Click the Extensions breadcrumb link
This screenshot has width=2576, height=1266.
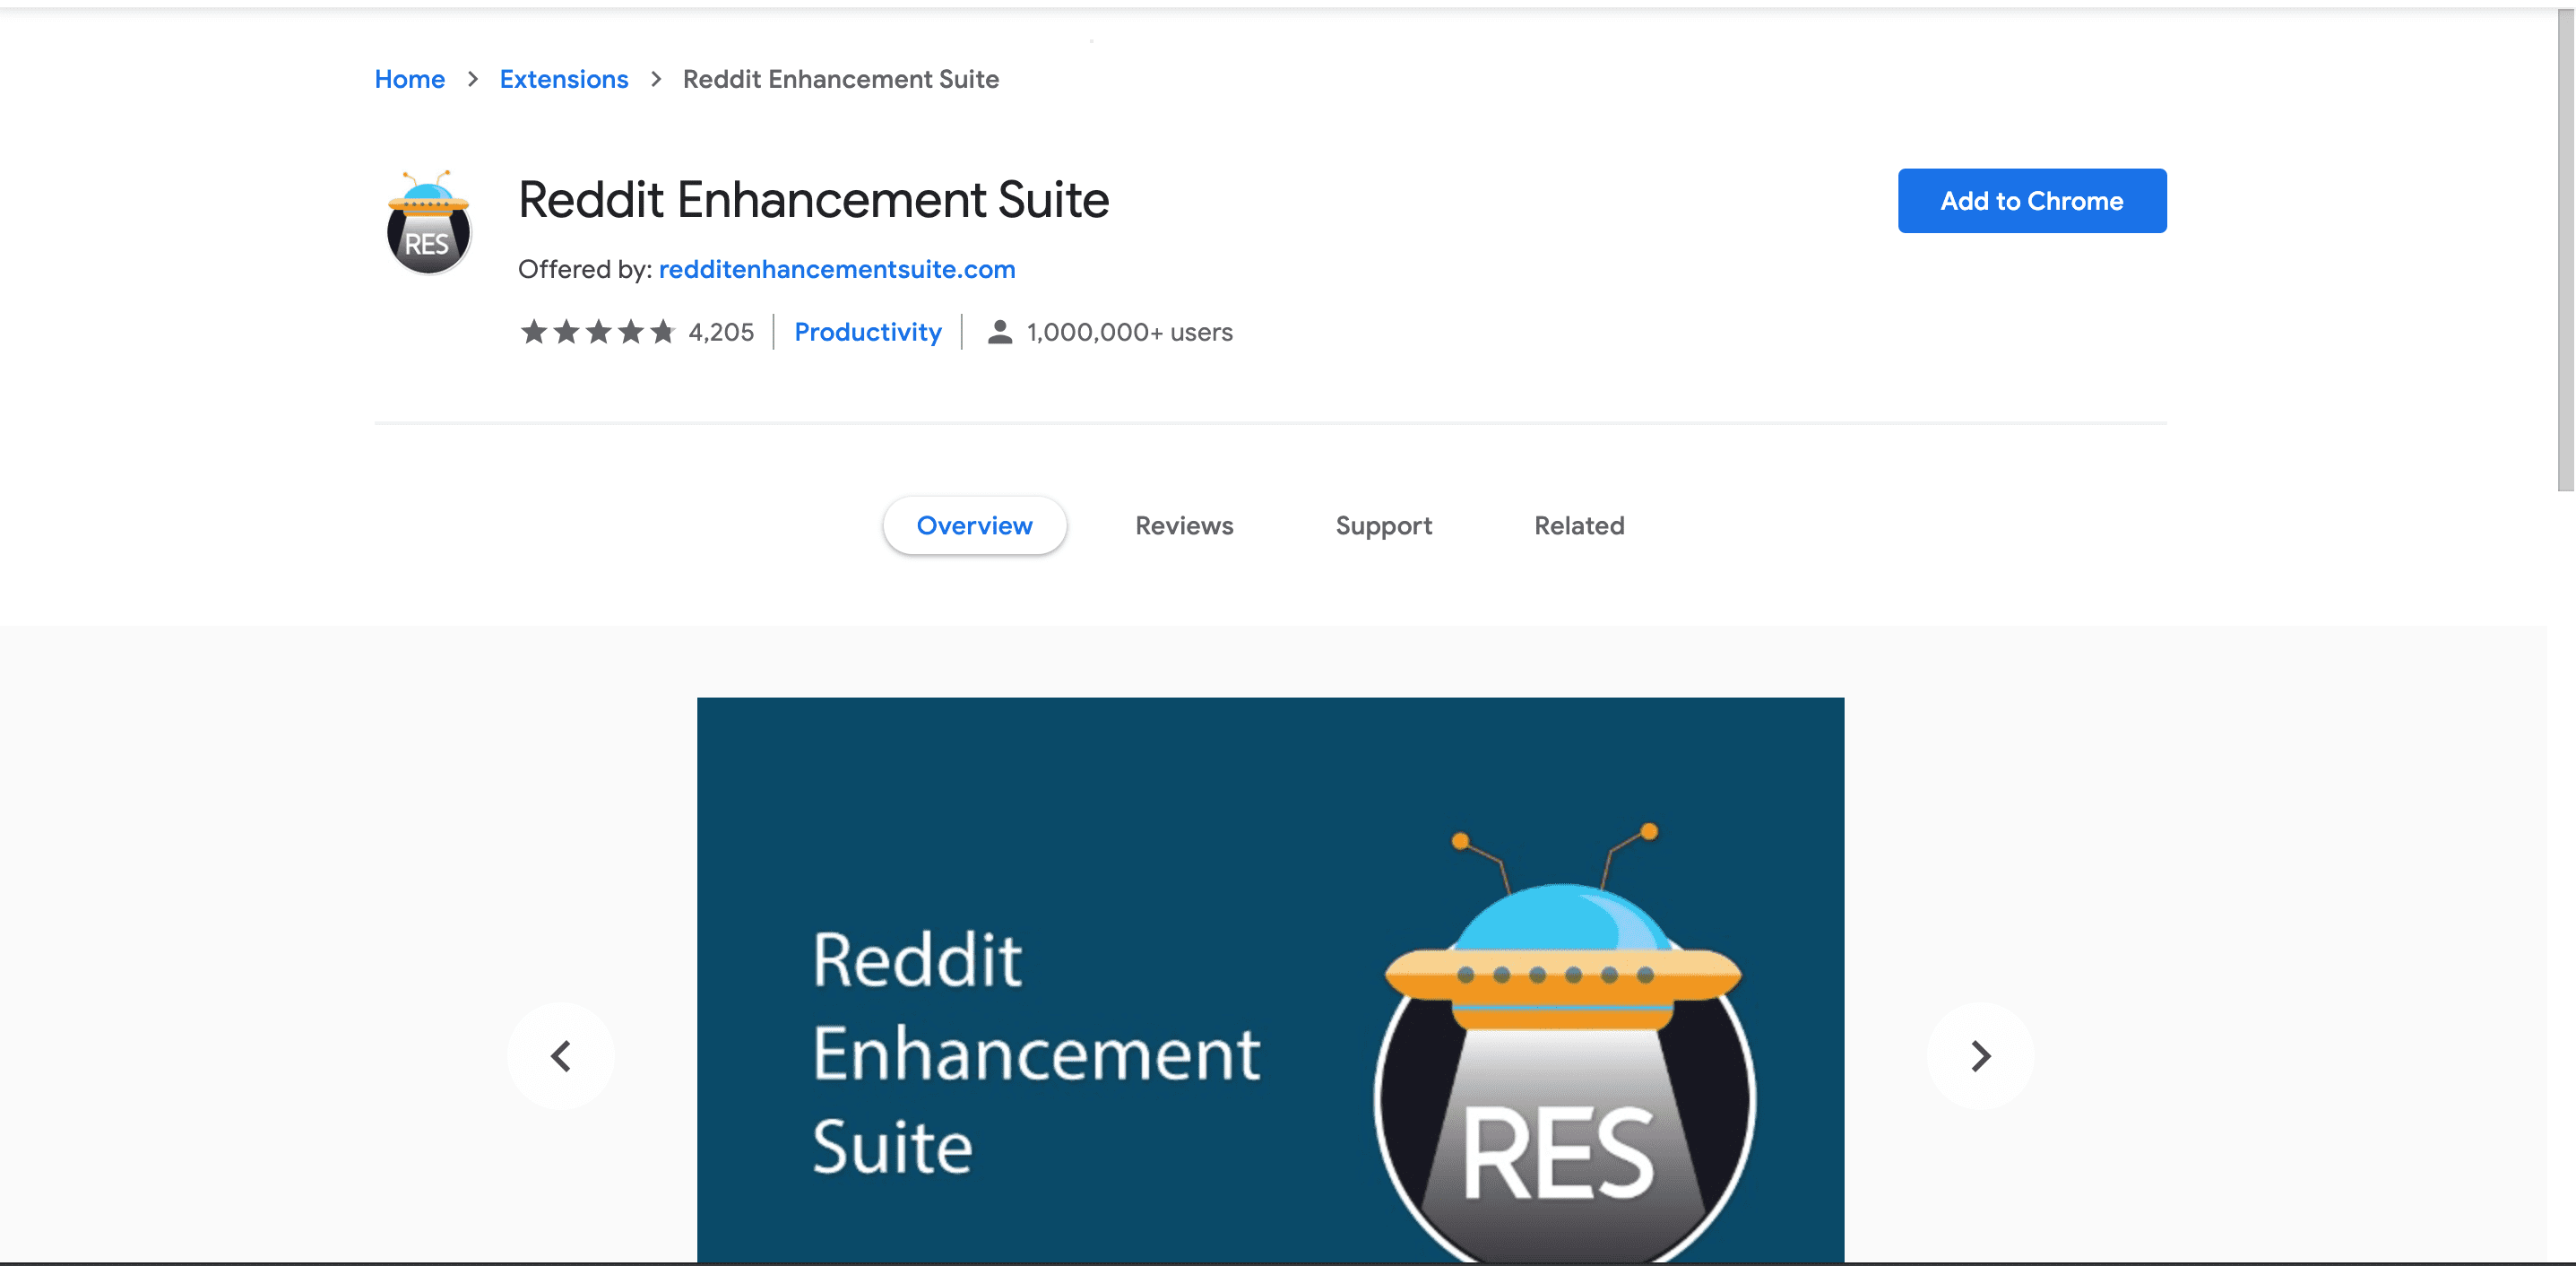point(562,77)
